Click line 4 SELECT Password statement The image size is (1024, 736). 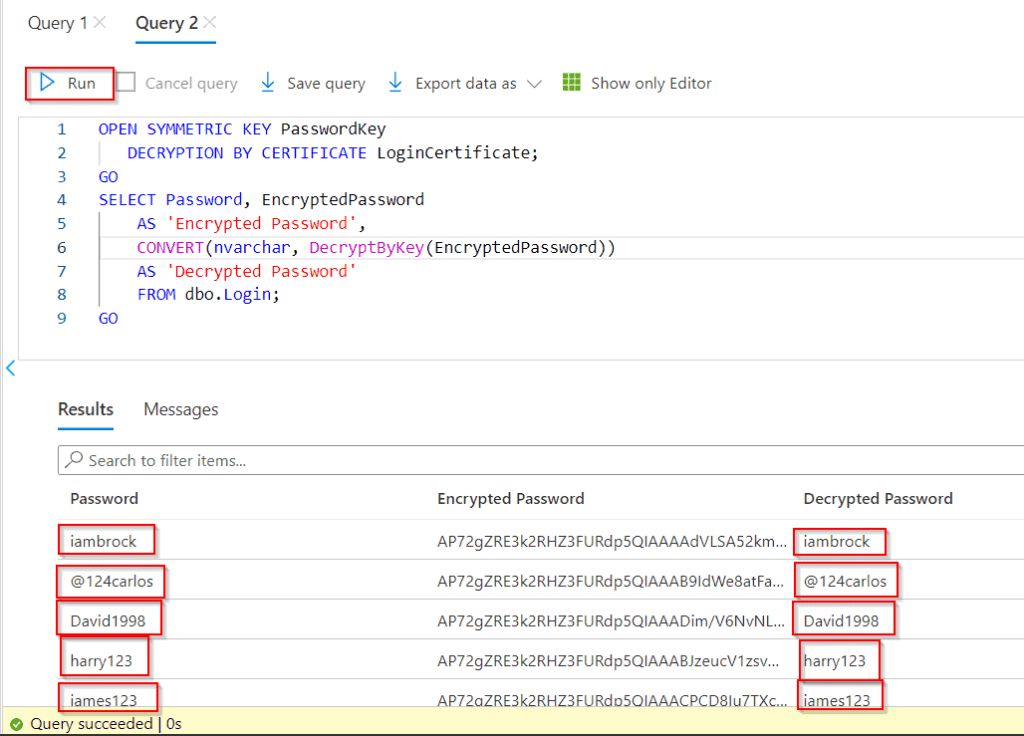tap(261, 200)
